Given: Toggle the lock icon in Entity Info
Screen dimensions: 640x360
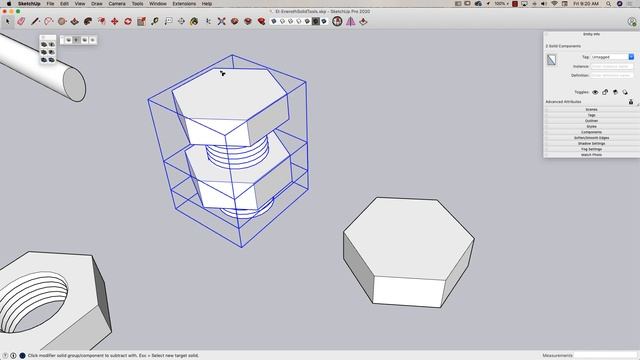Looking at the screenshot, I should point(605,92).
